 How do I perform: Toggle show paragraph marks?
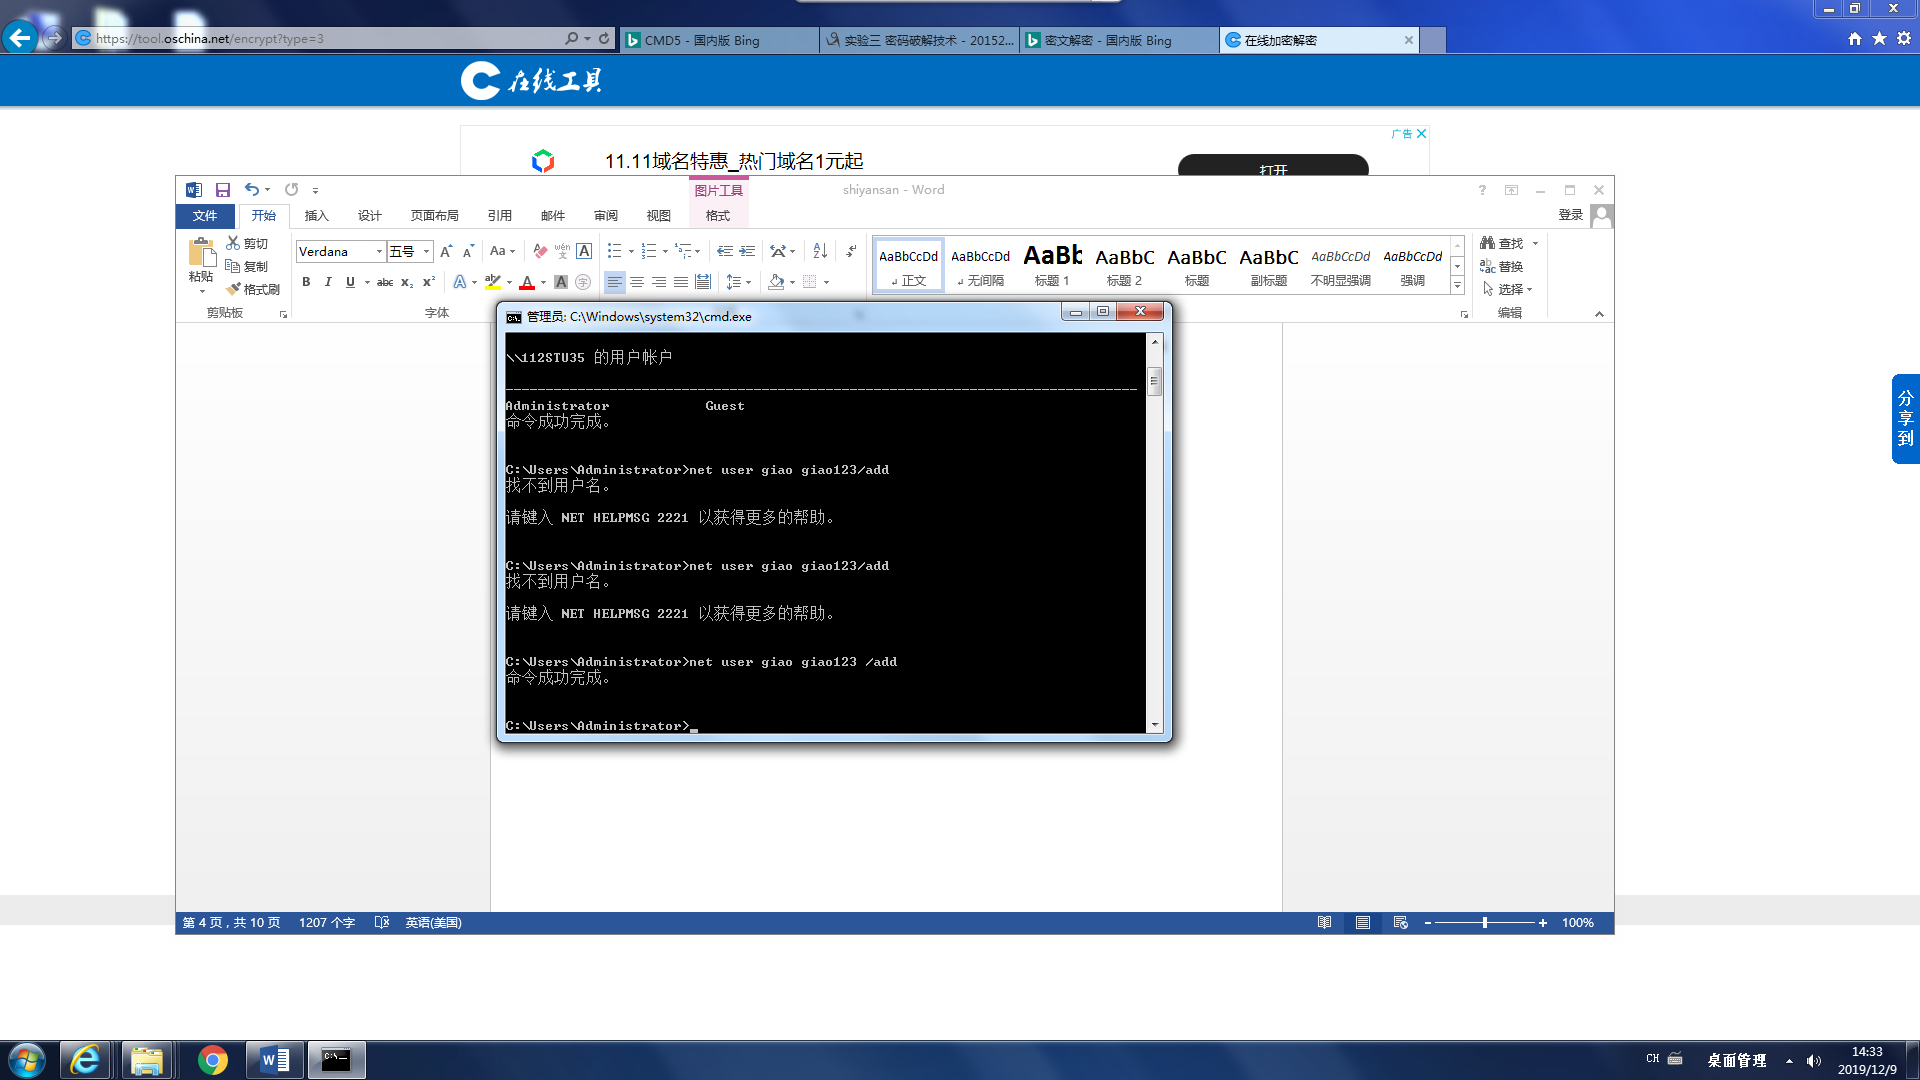point(851,251)
